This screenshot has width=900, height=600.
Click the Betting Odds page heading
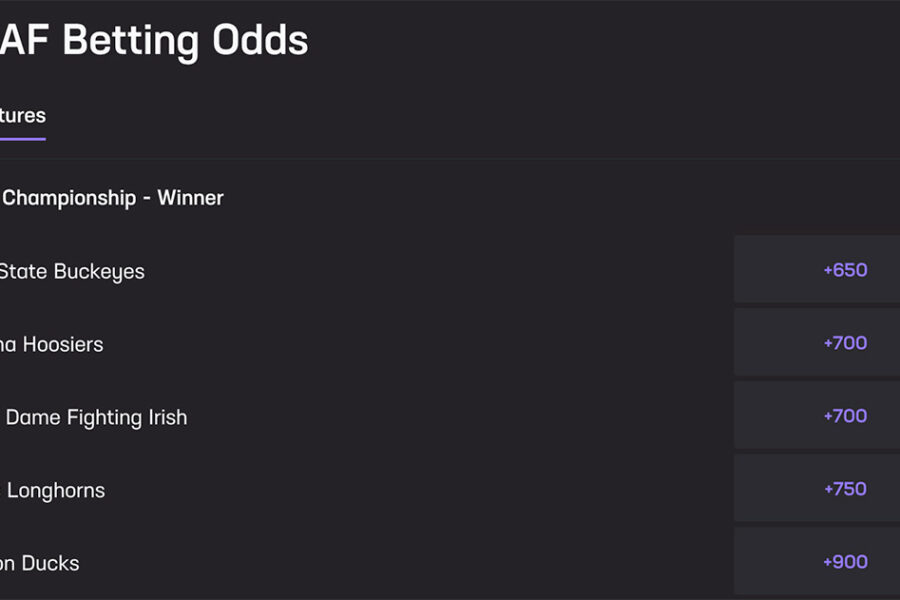pos(154,40)
